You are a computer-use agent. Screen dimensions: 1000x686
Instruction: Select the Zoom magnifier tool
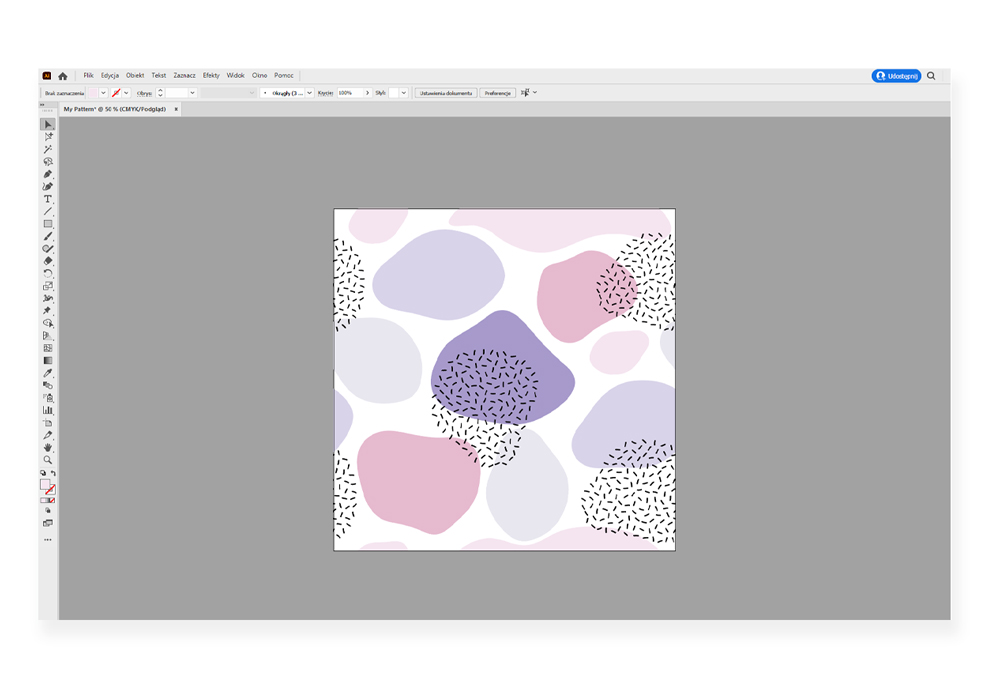click(x=47, y=460)
